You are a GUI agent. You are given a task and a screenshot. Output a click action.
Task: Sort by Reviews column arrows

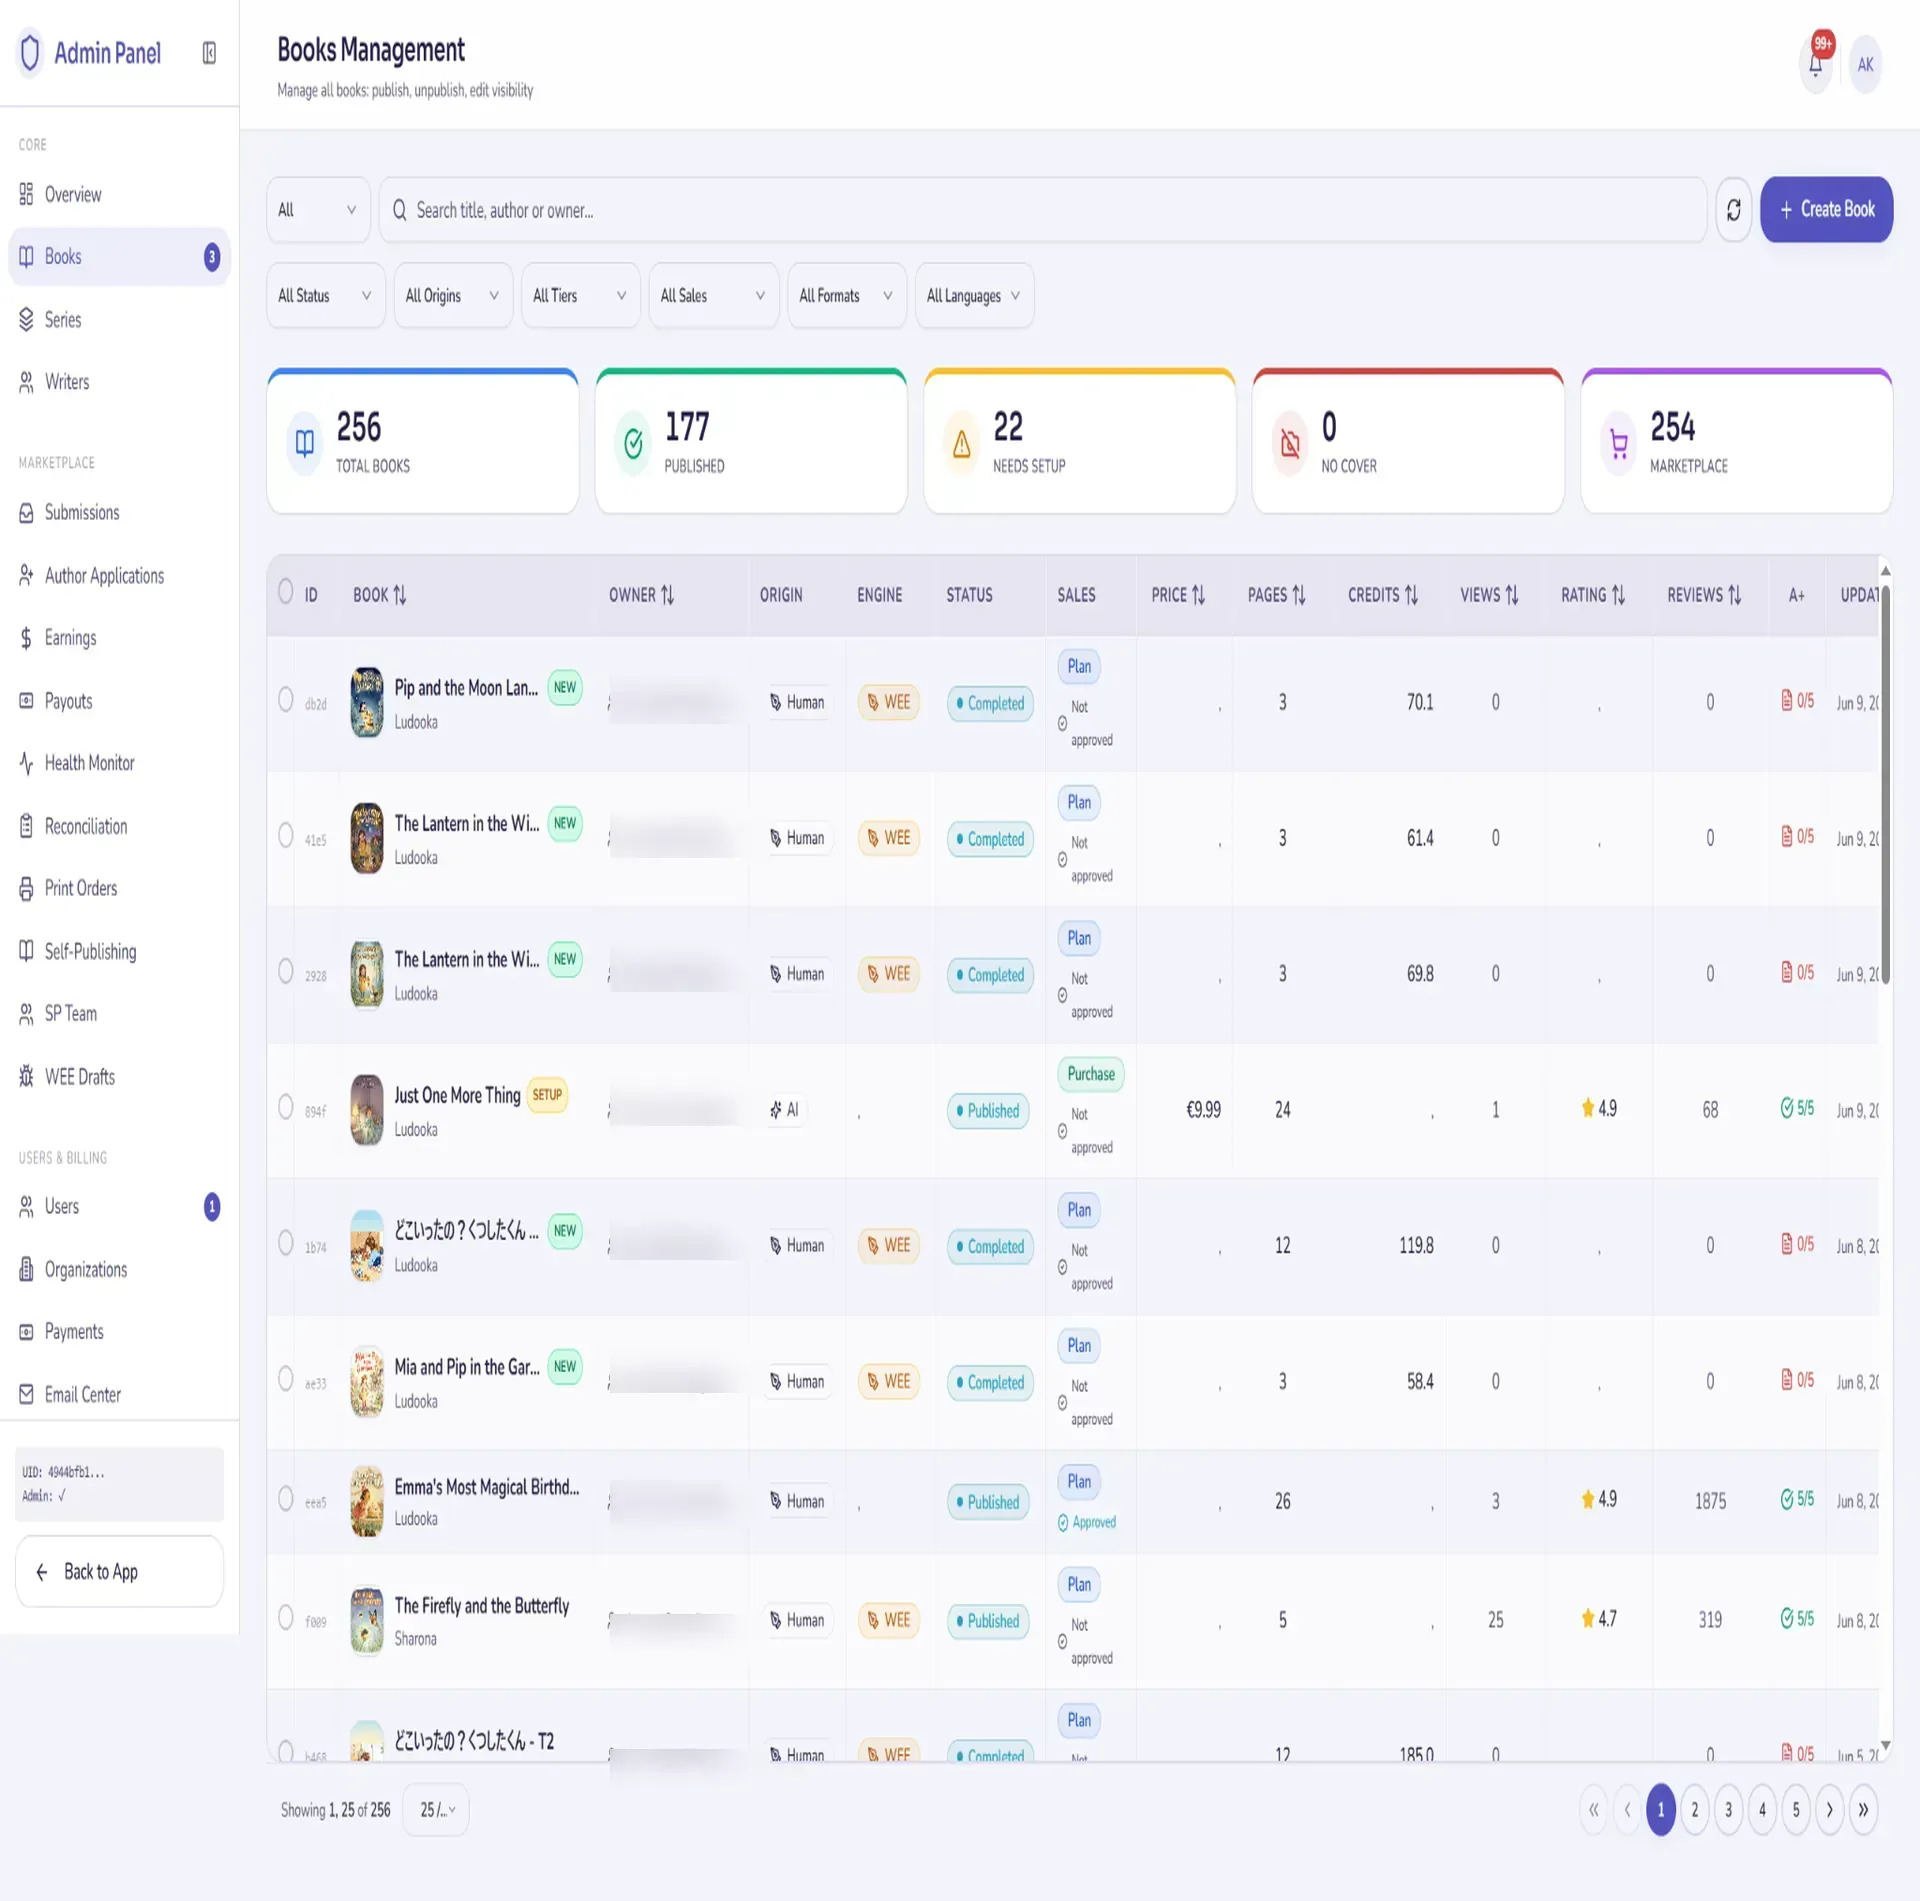click(x=1734, y=595)
